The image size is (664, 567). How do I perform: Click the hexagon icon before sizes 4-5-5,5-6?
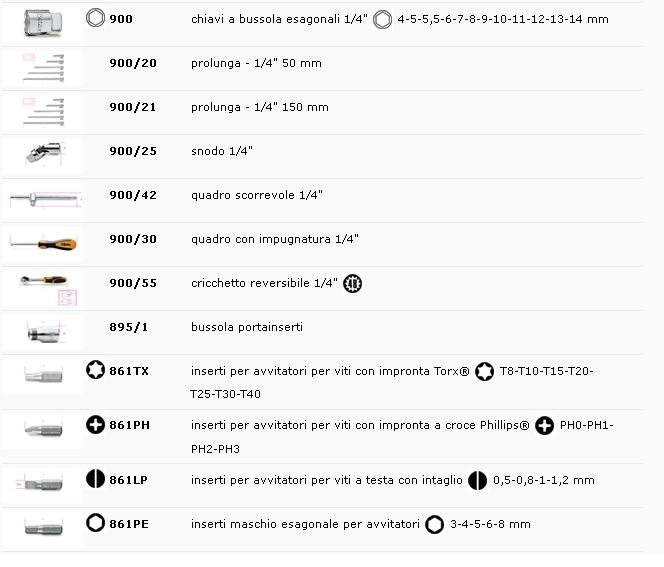pyautogui.click(x=381, y=19)
